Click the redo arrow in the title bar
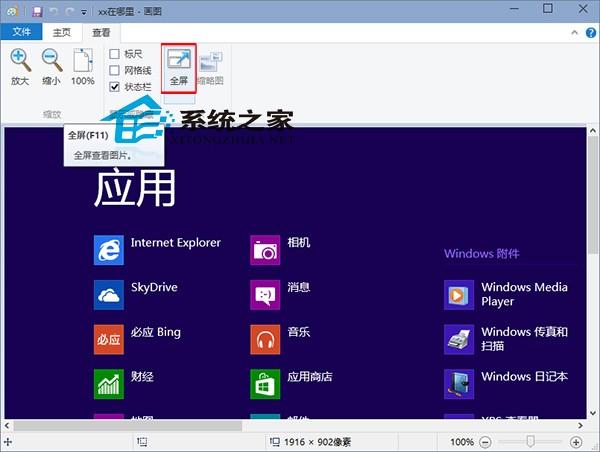Viewport: 600px width, 452px height. click(x=70, y=9)
